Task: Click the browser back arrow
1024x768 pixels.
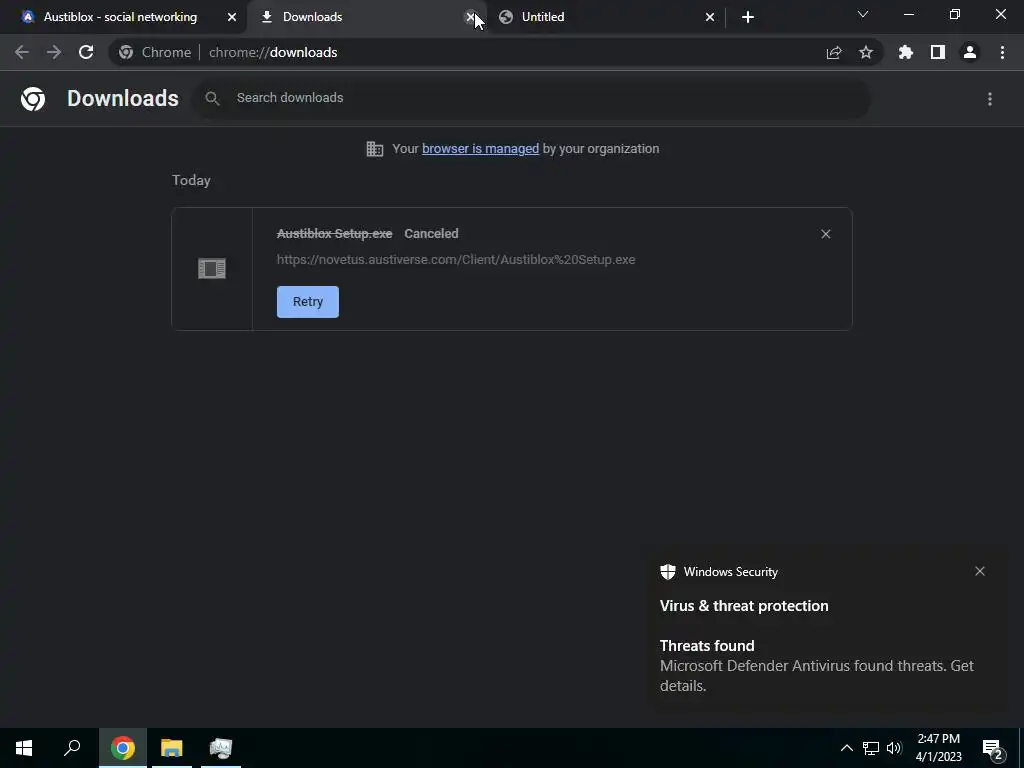Action: (x=22, y=52)
